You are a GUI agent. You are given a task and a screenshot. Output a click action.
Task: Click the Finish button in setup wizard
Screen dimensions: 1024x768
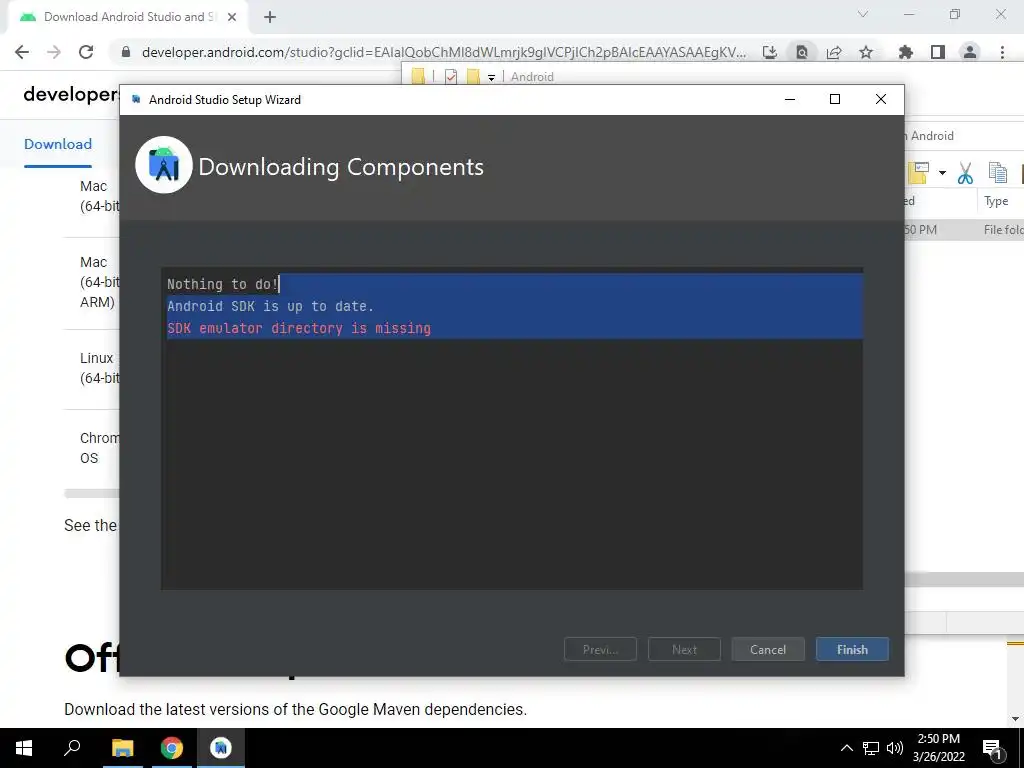852,649
